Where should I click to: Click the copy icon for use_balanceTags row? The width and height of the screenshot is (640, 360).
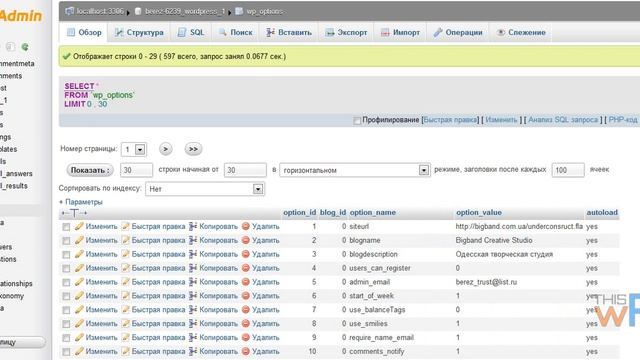193,309
